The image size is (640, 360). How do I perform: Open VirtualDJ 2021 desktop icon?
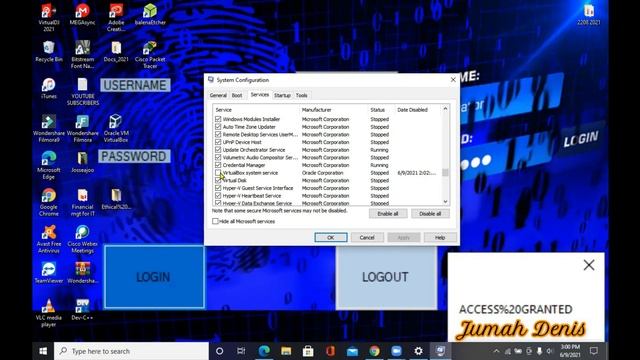49,17
